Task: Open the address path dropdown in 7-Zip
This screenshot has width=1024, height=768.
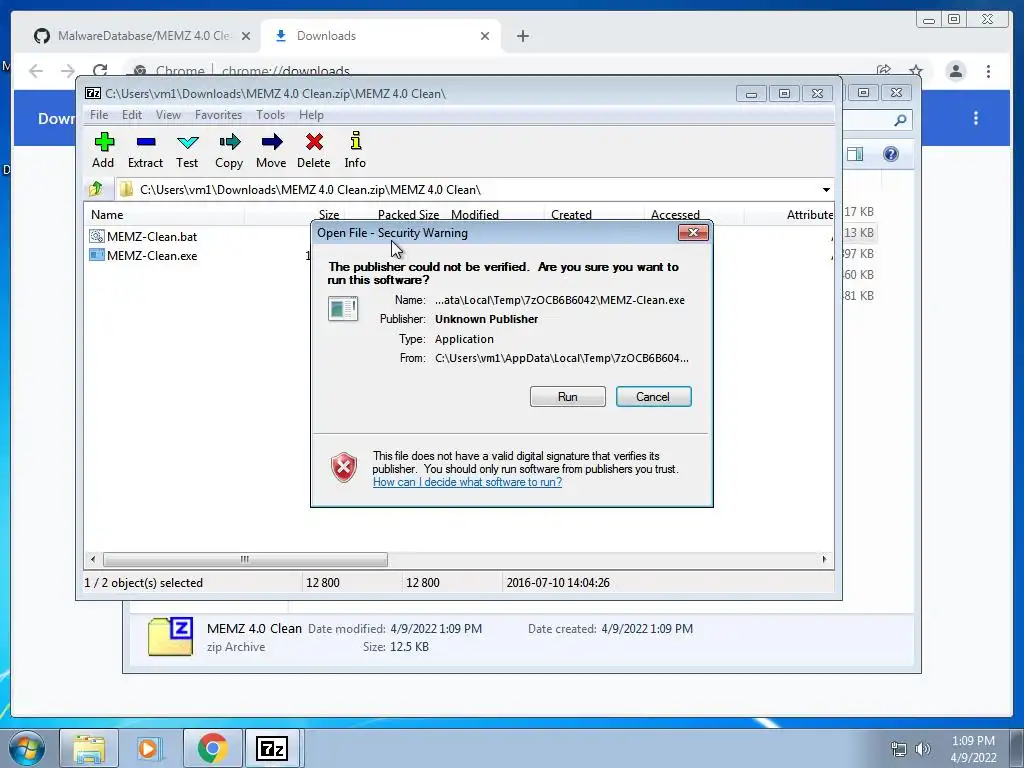Action: click(x=826, y=190)
